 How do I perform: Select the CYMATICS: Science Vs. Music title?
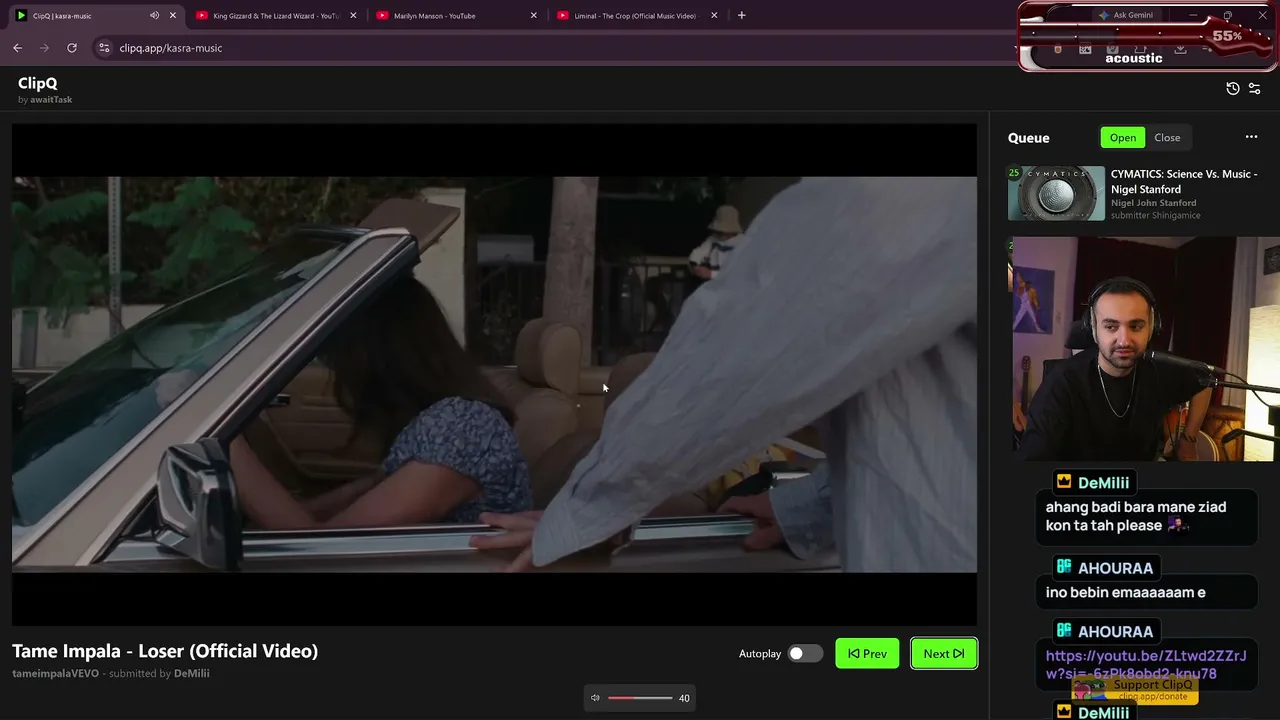pyautogui.click(x=1184, y=181)
